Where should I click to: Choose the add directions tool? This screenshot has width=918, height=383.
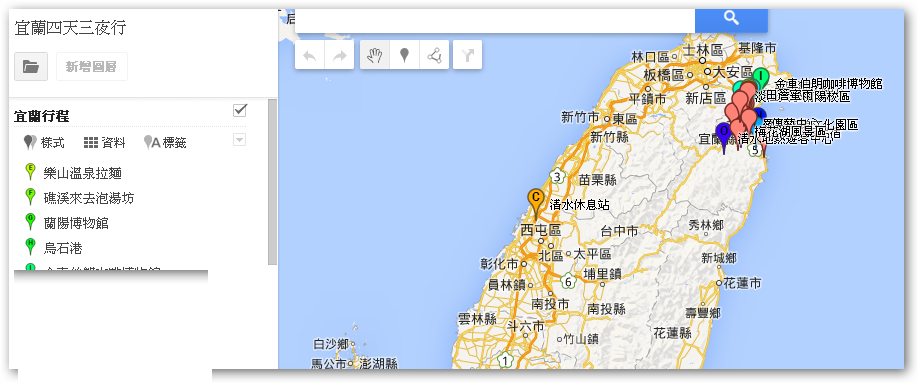pyautogui.click(x=467, y=55)
